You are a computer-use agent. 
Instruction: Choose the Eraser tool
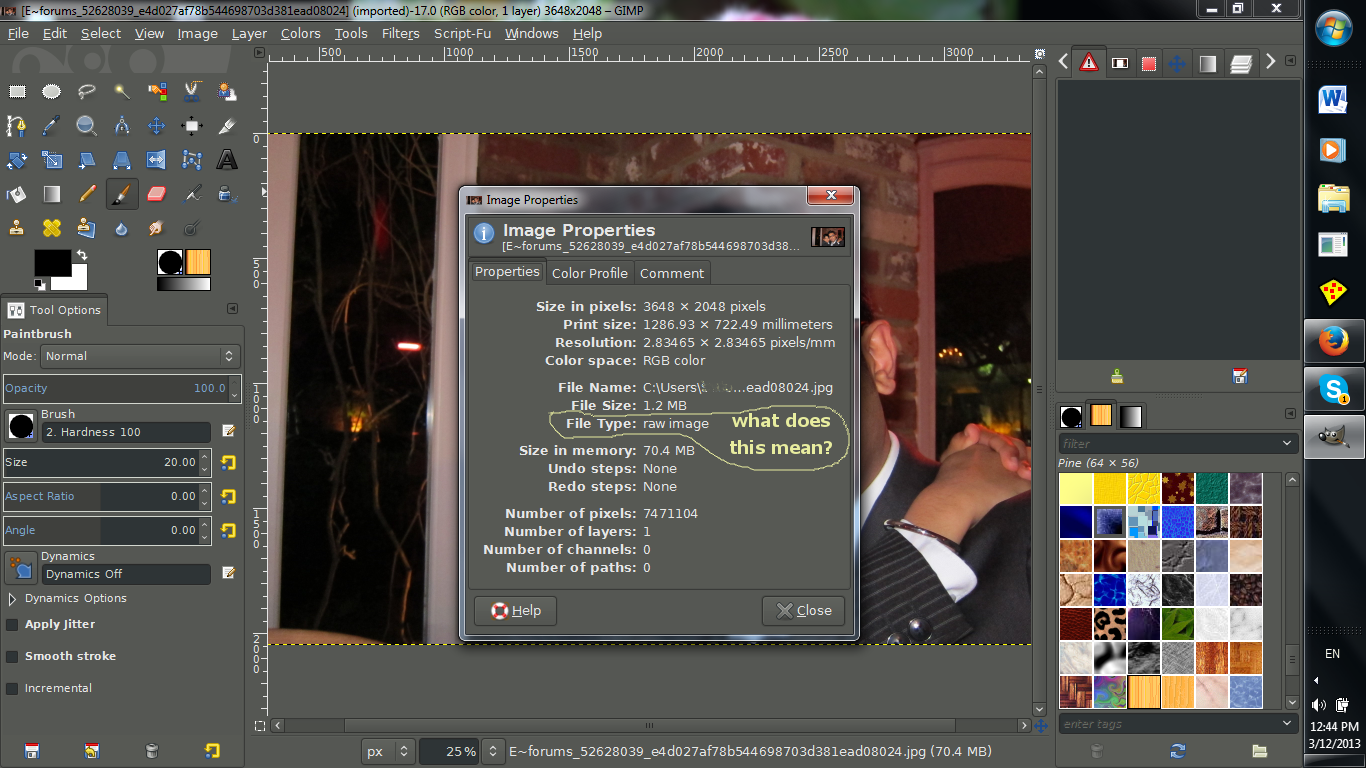pos(156,194)
